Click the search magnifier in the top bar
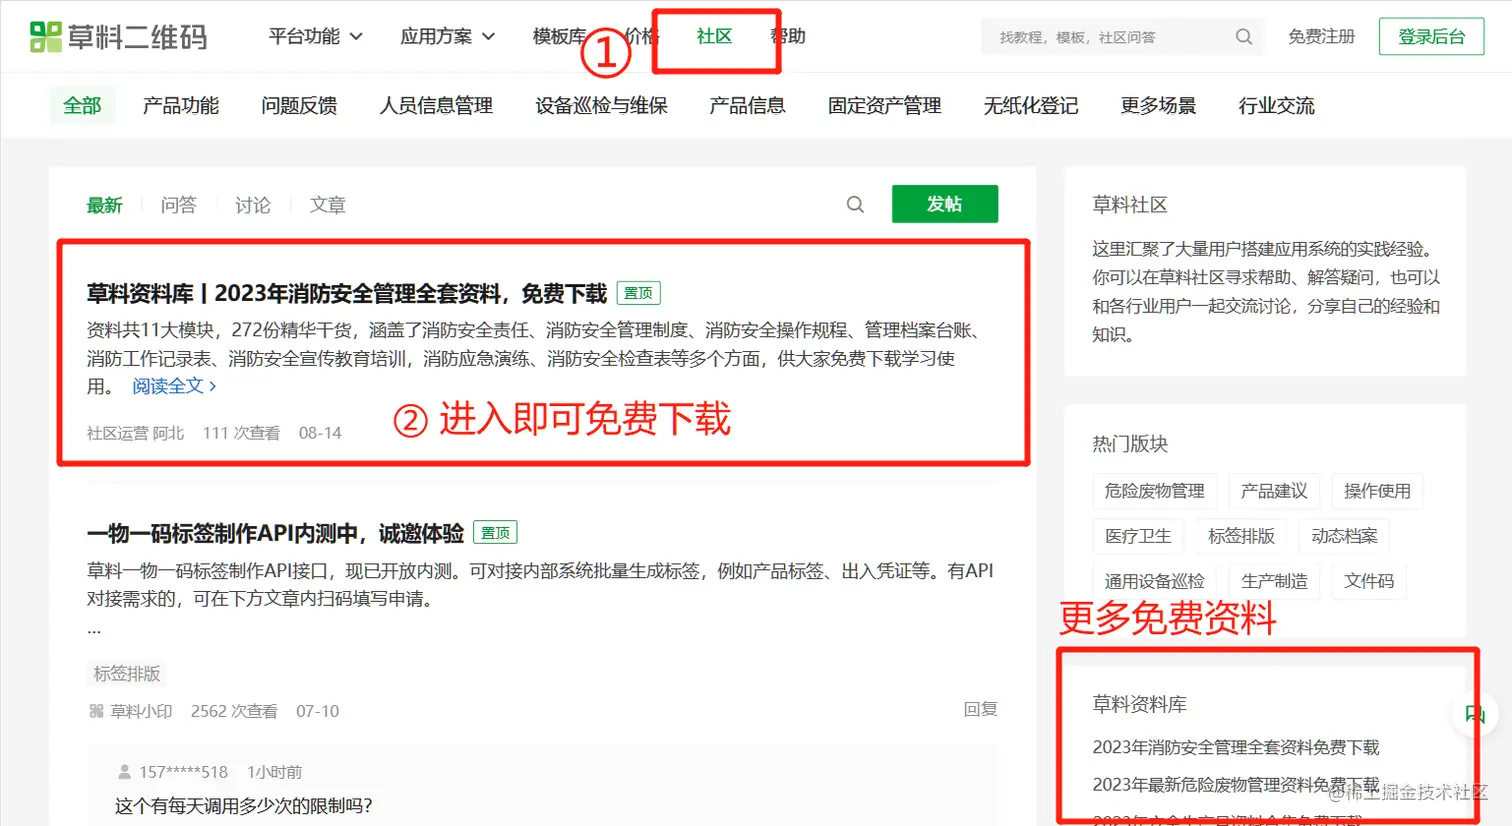Screen dimensions: 1512x826 (x=1243, y=37)
